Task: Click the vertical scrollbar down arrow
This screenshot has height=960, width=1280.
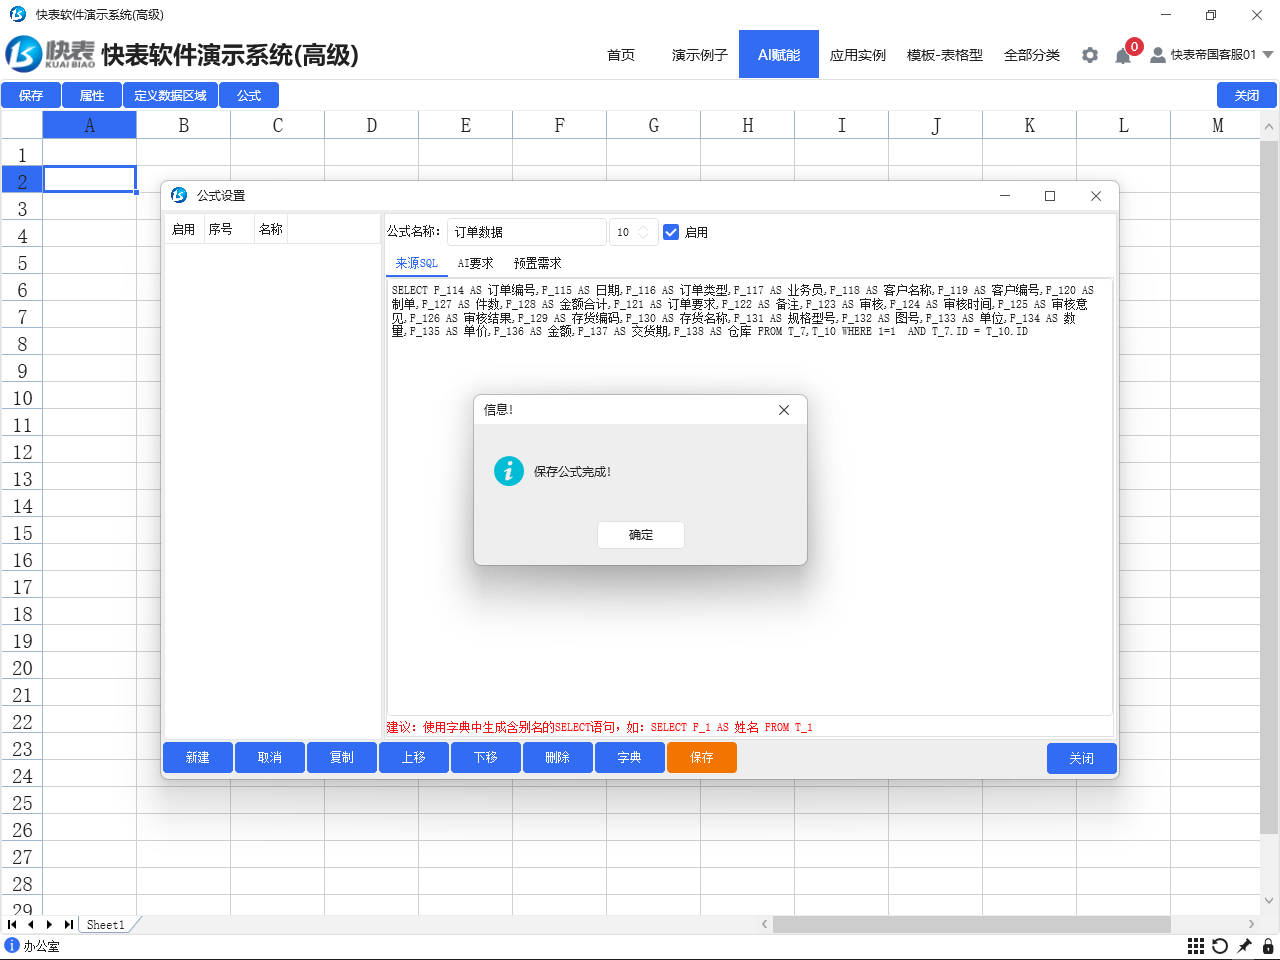Action: coord(1269,900)
